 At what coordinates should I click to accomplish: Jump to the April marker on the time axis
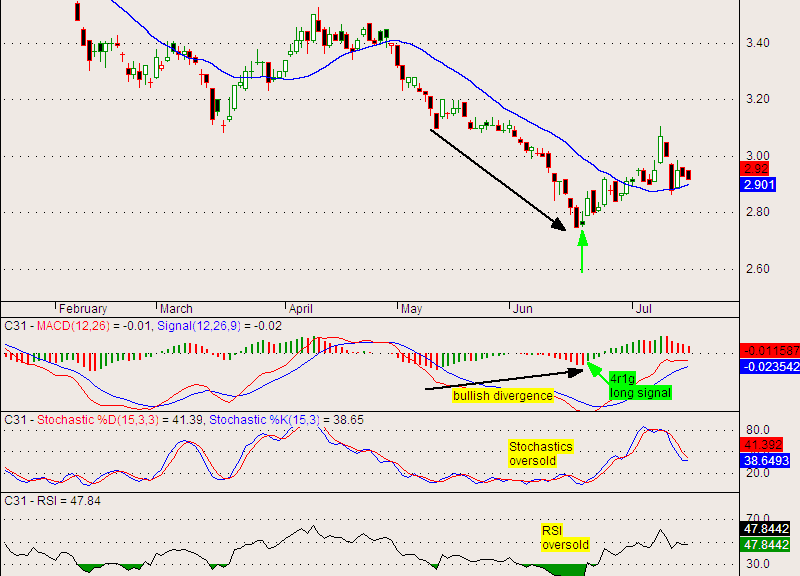click(x=301, y=308)
